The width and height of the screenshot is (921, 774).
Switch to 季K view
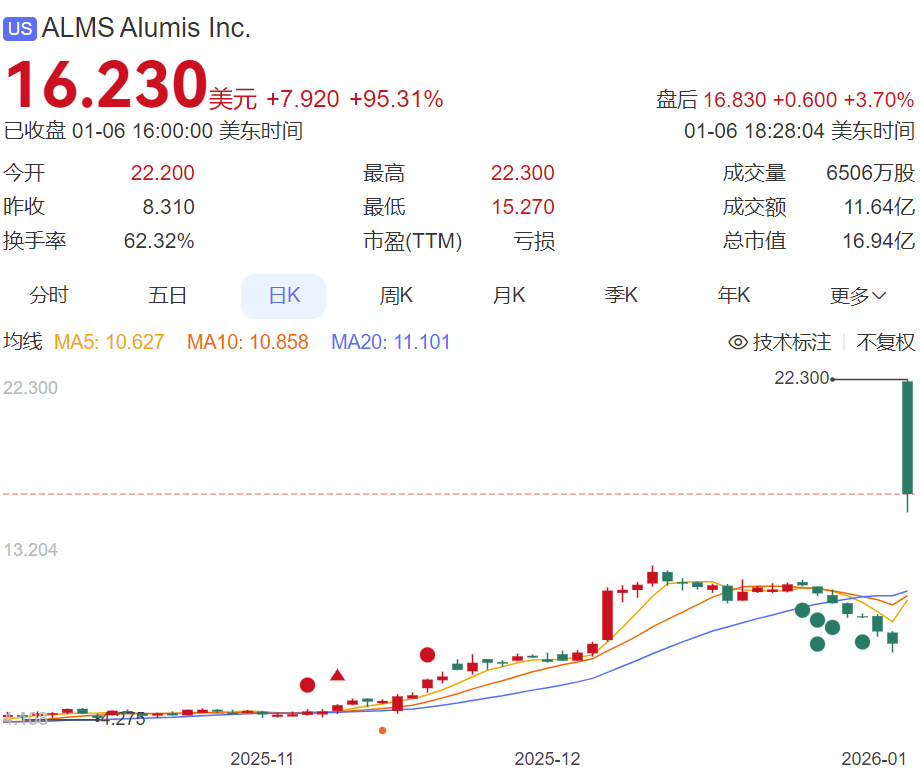point(621,295)
